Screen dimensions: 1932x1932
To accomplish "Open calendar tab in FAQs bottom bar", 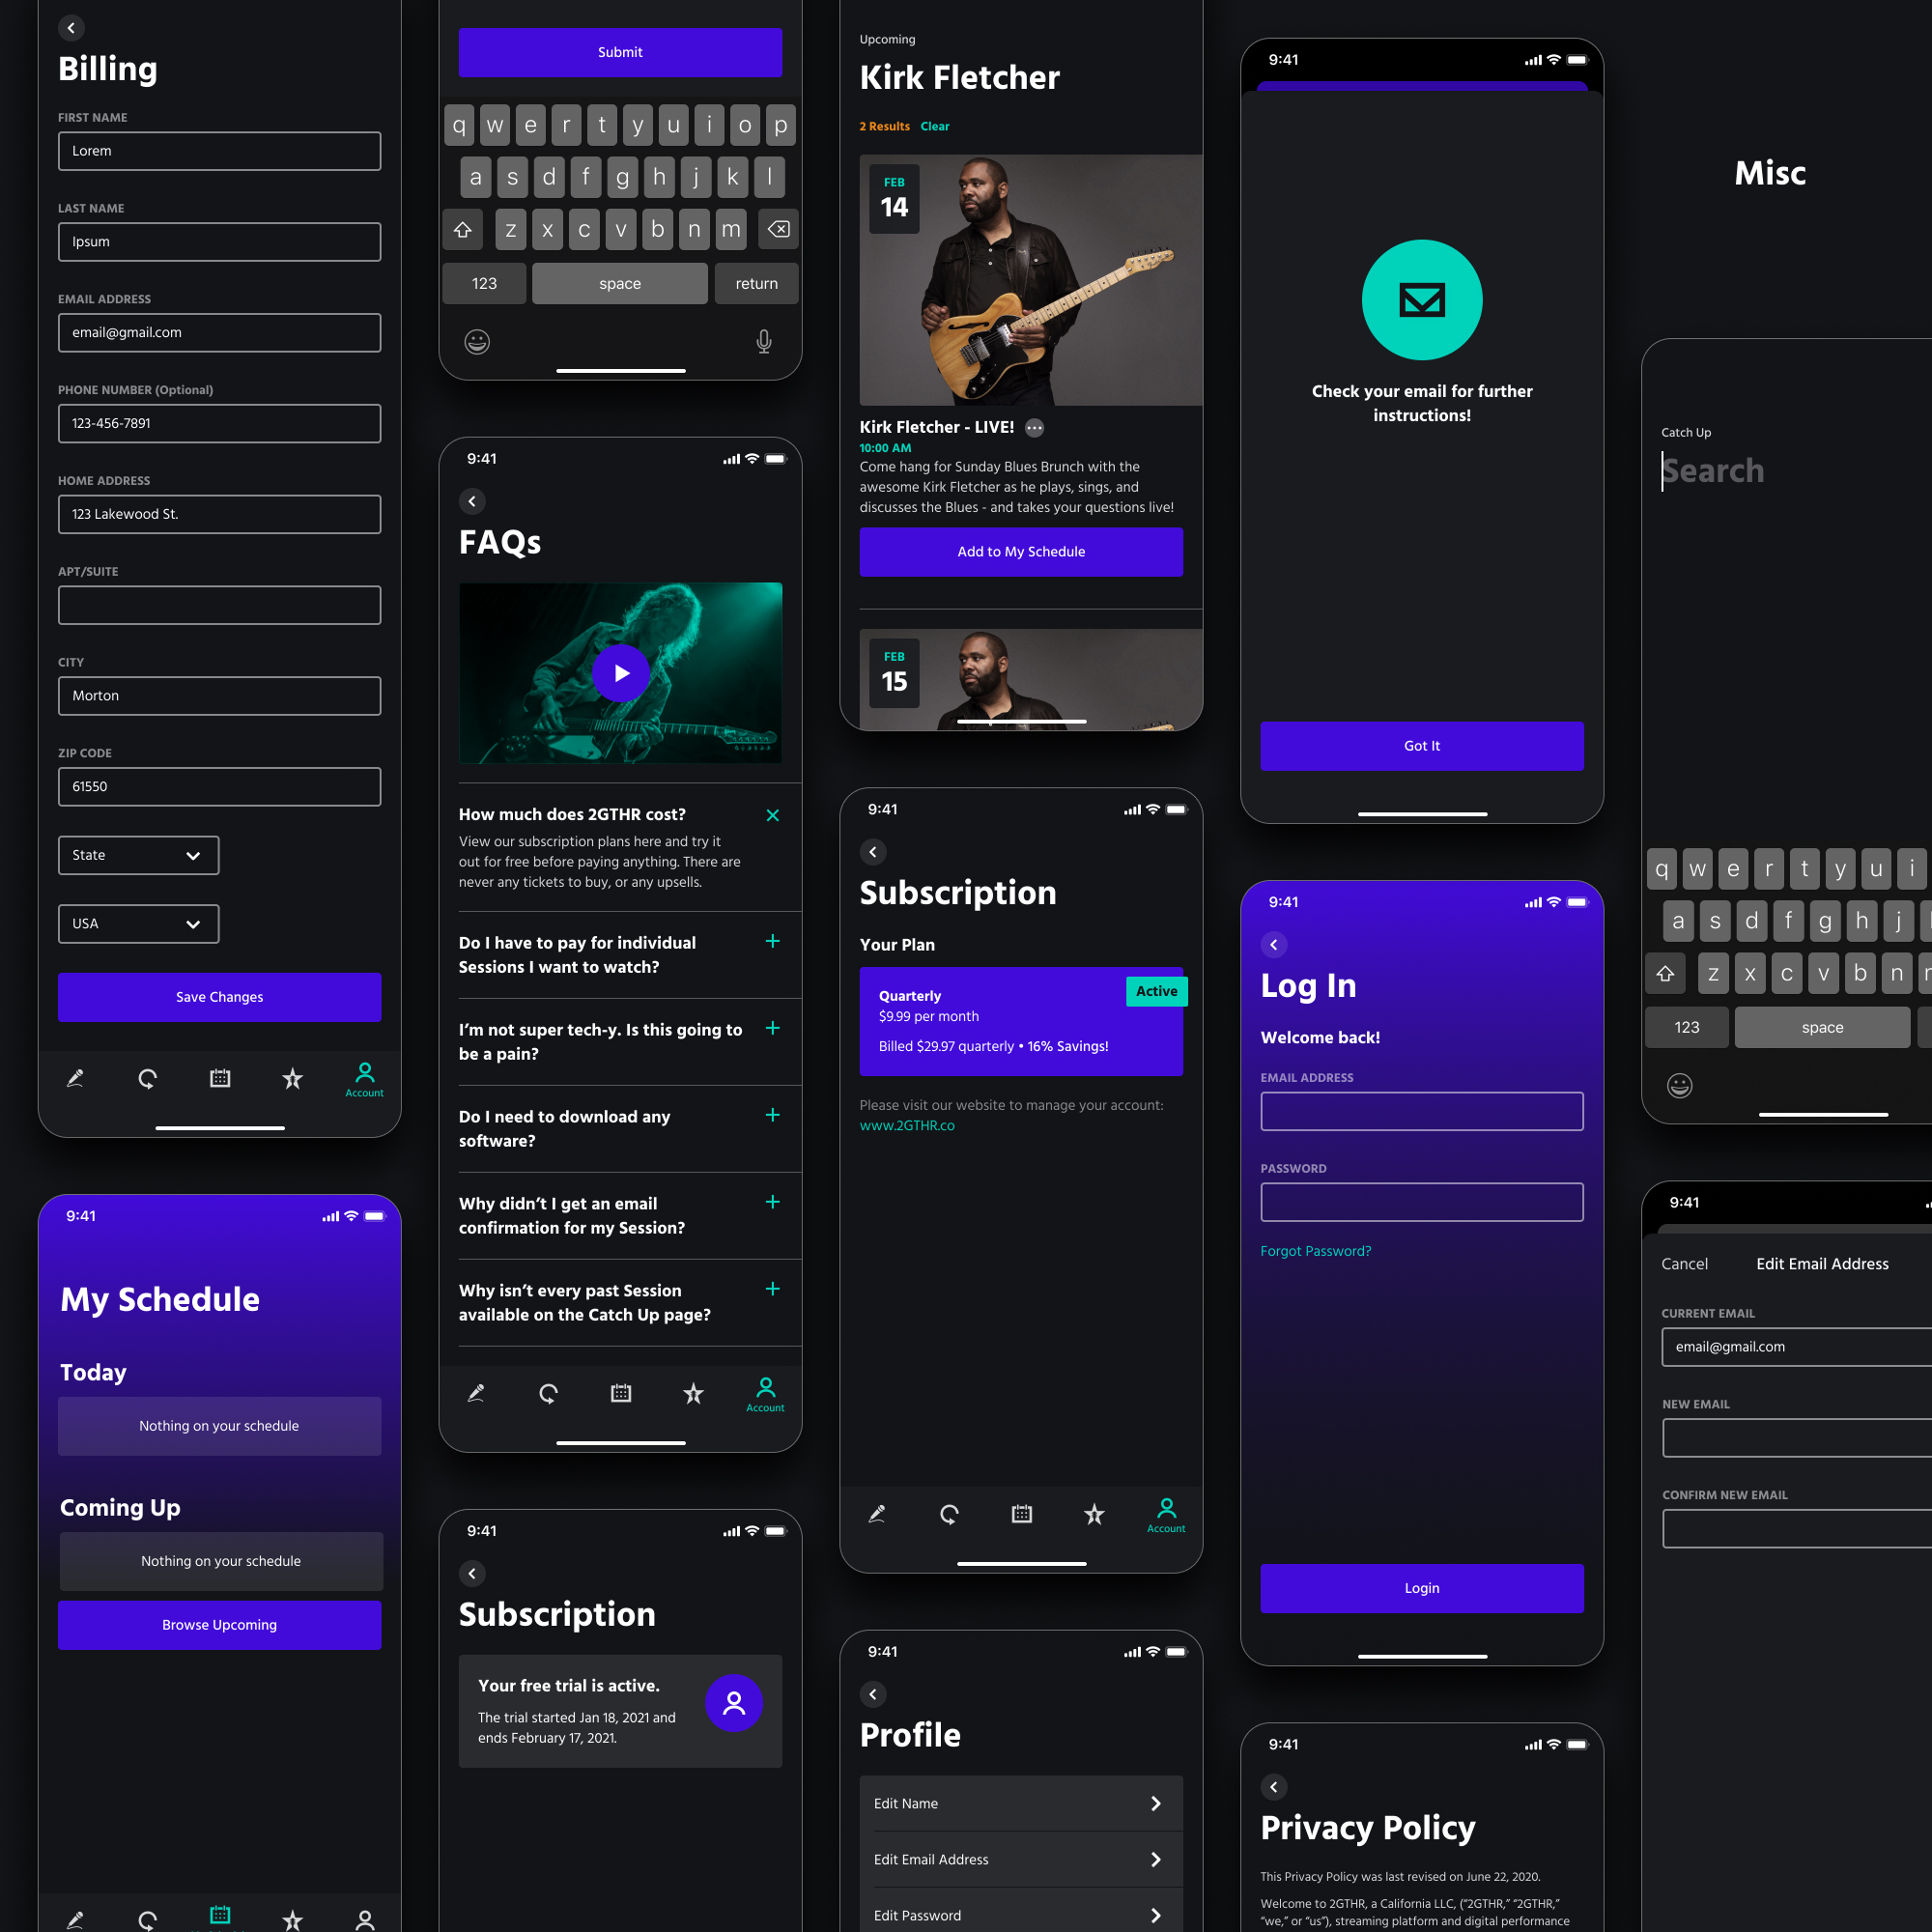I will (620, 1393).
